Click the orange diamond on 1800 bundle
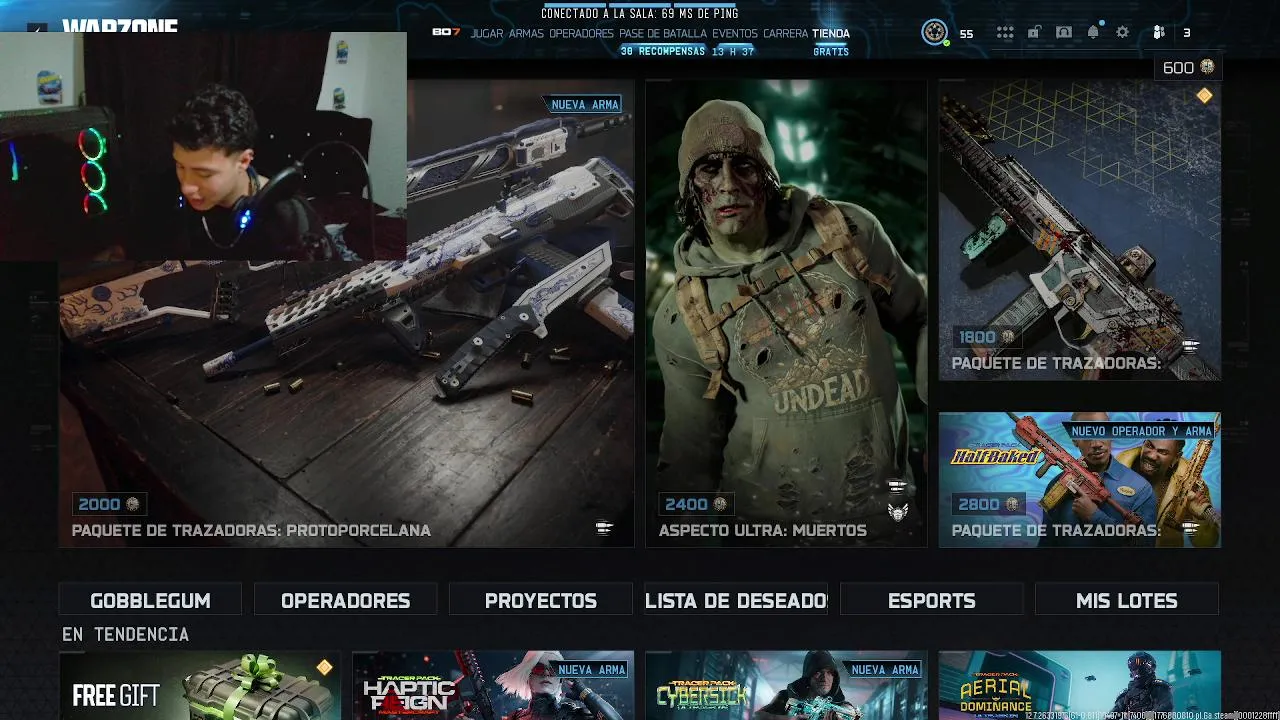 1204,96
